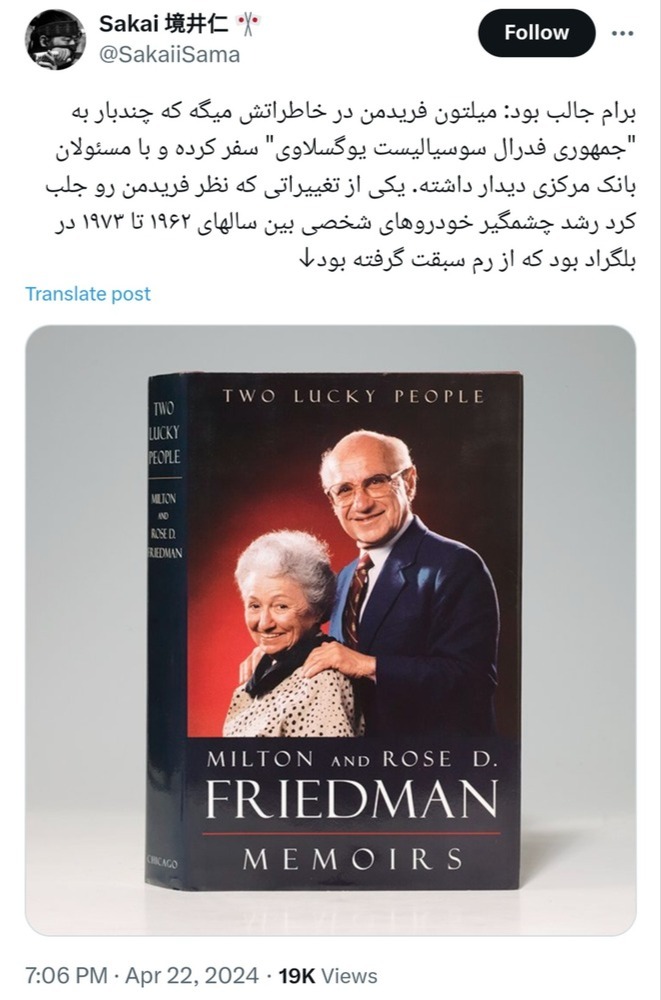
Task: Open the three-dots more options menu
Action: tap(622, 33)
